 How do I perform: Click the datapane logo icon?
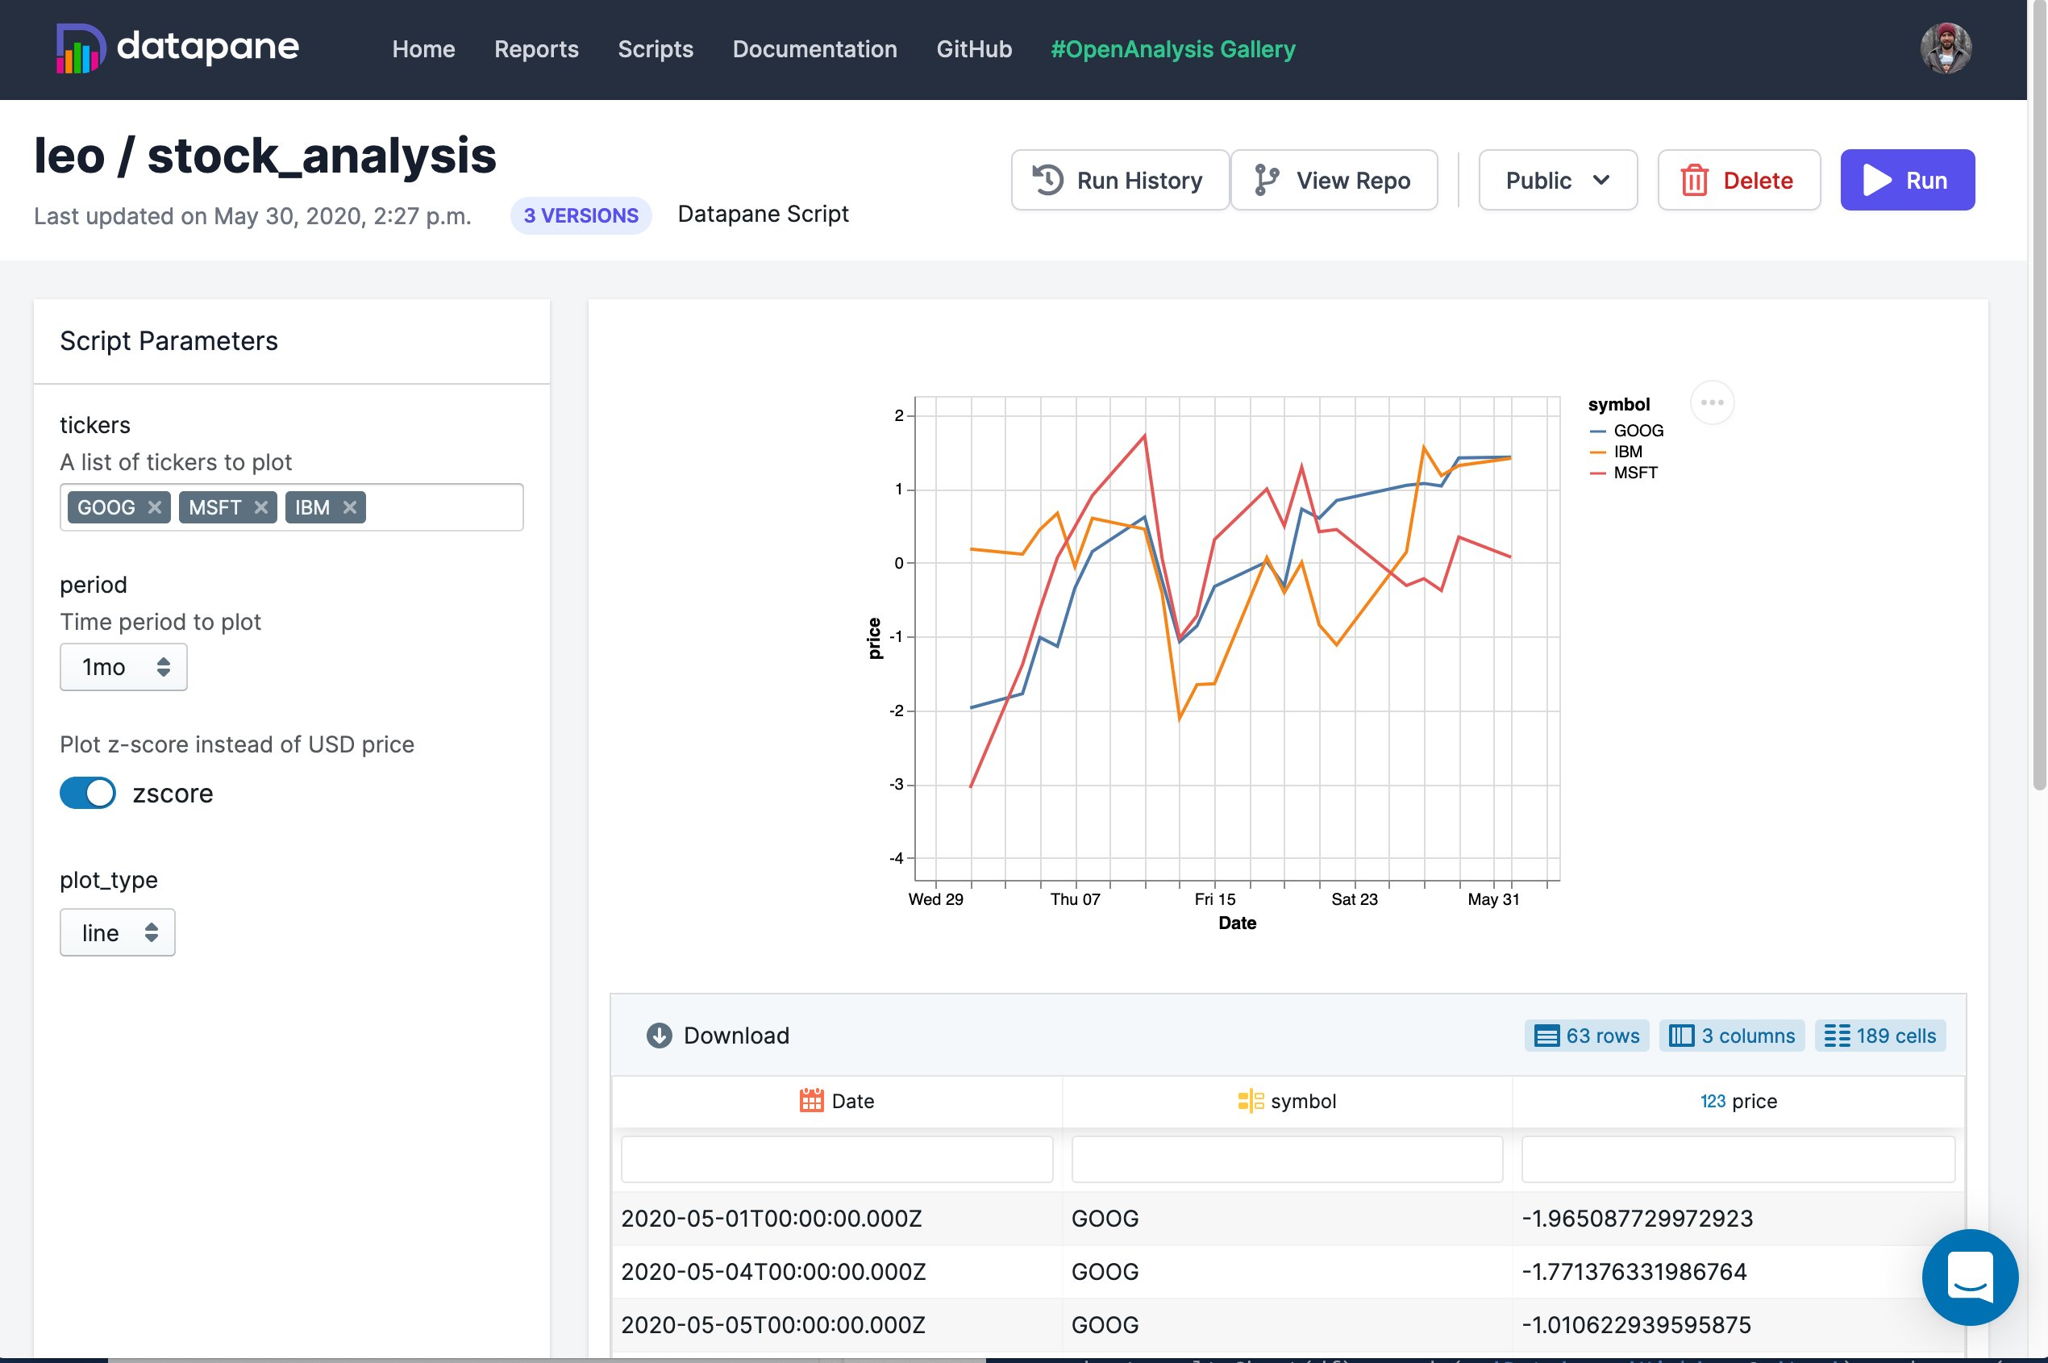80,48
